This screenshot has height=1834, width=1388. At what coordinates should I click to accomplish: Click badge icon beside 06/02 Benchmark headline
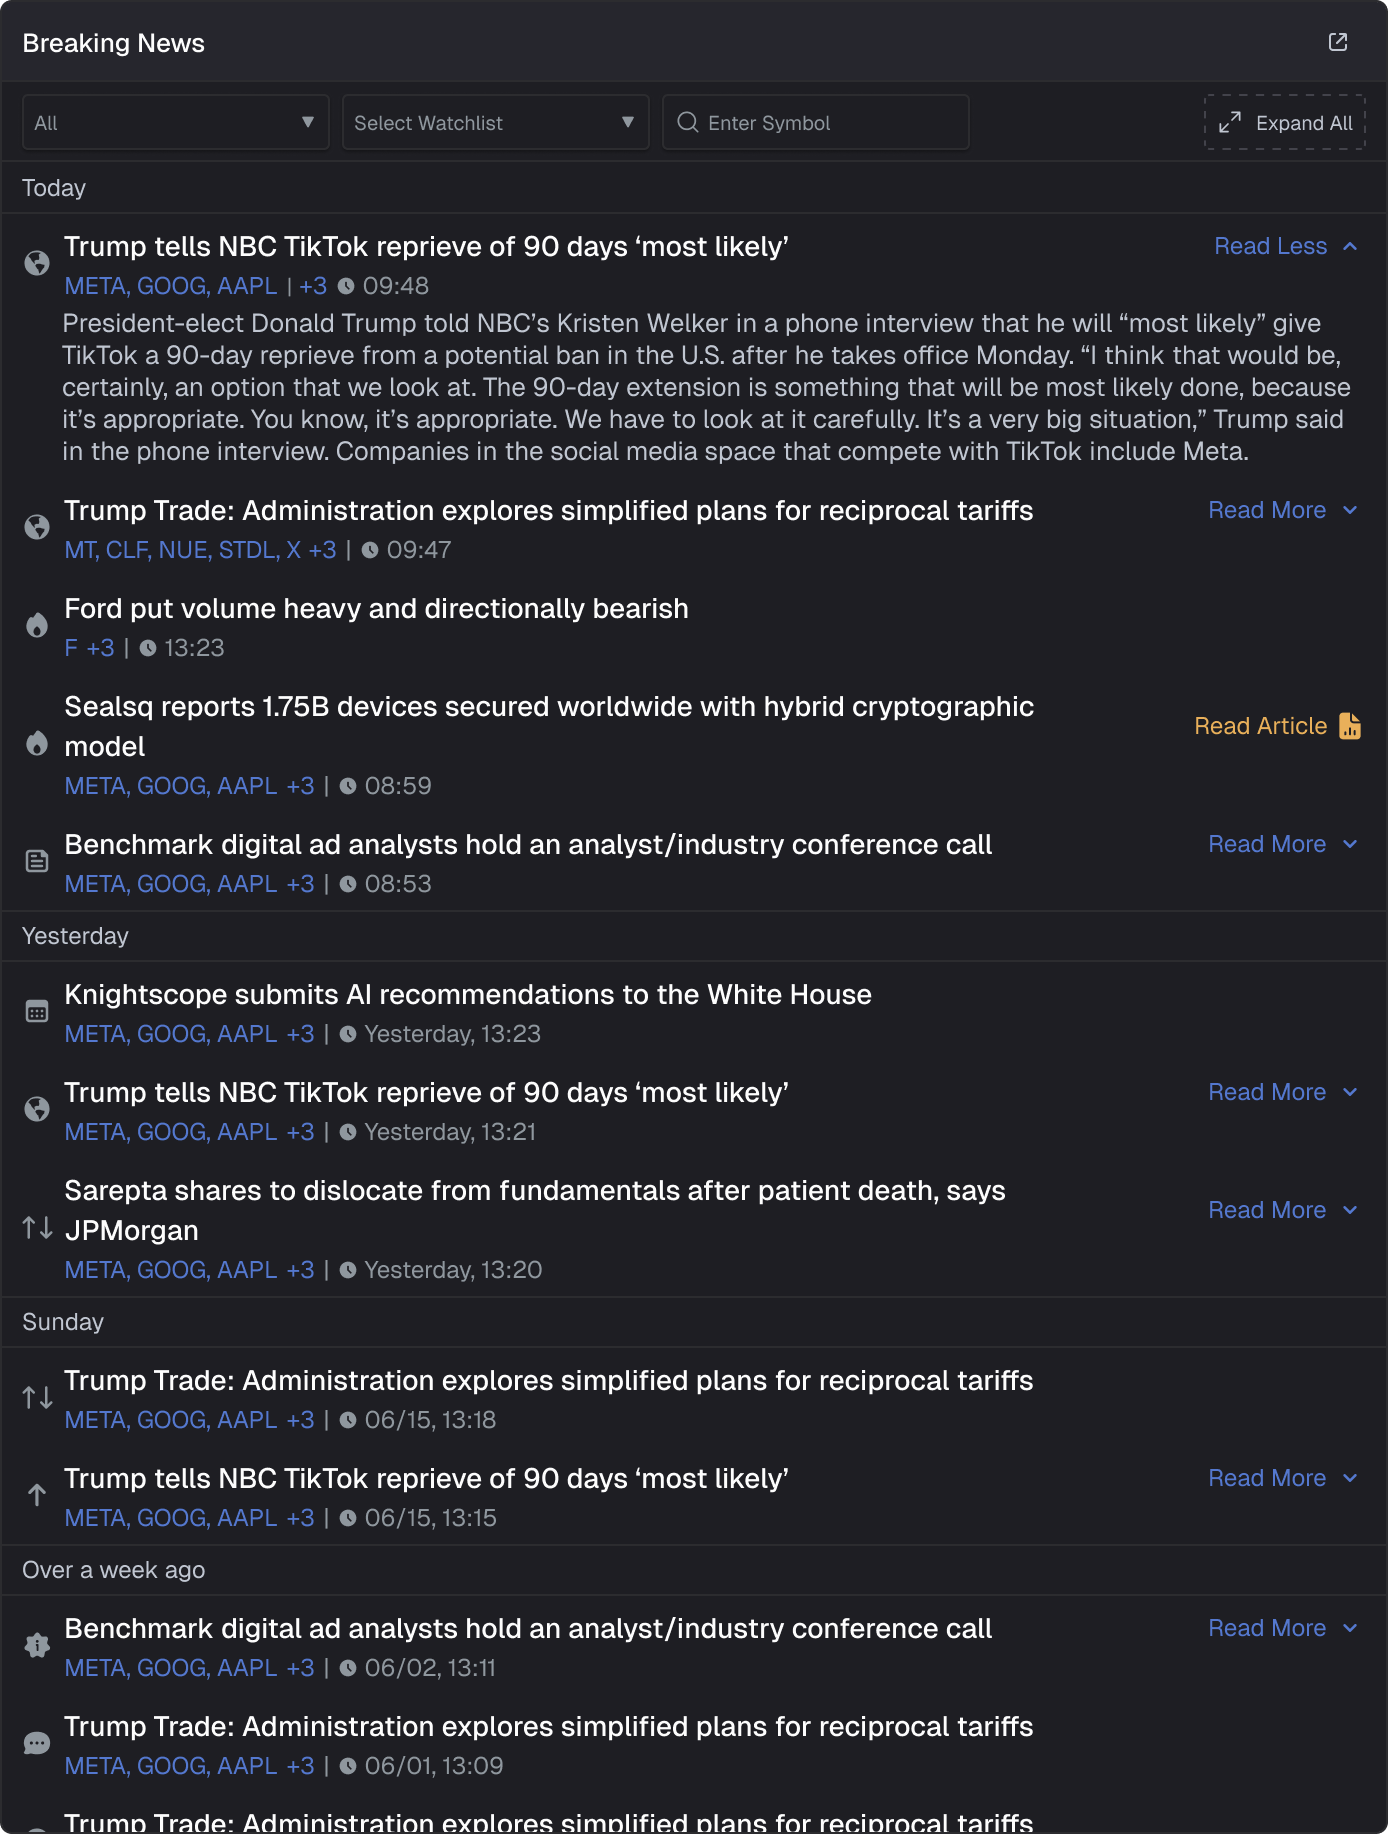point(37,1645)
